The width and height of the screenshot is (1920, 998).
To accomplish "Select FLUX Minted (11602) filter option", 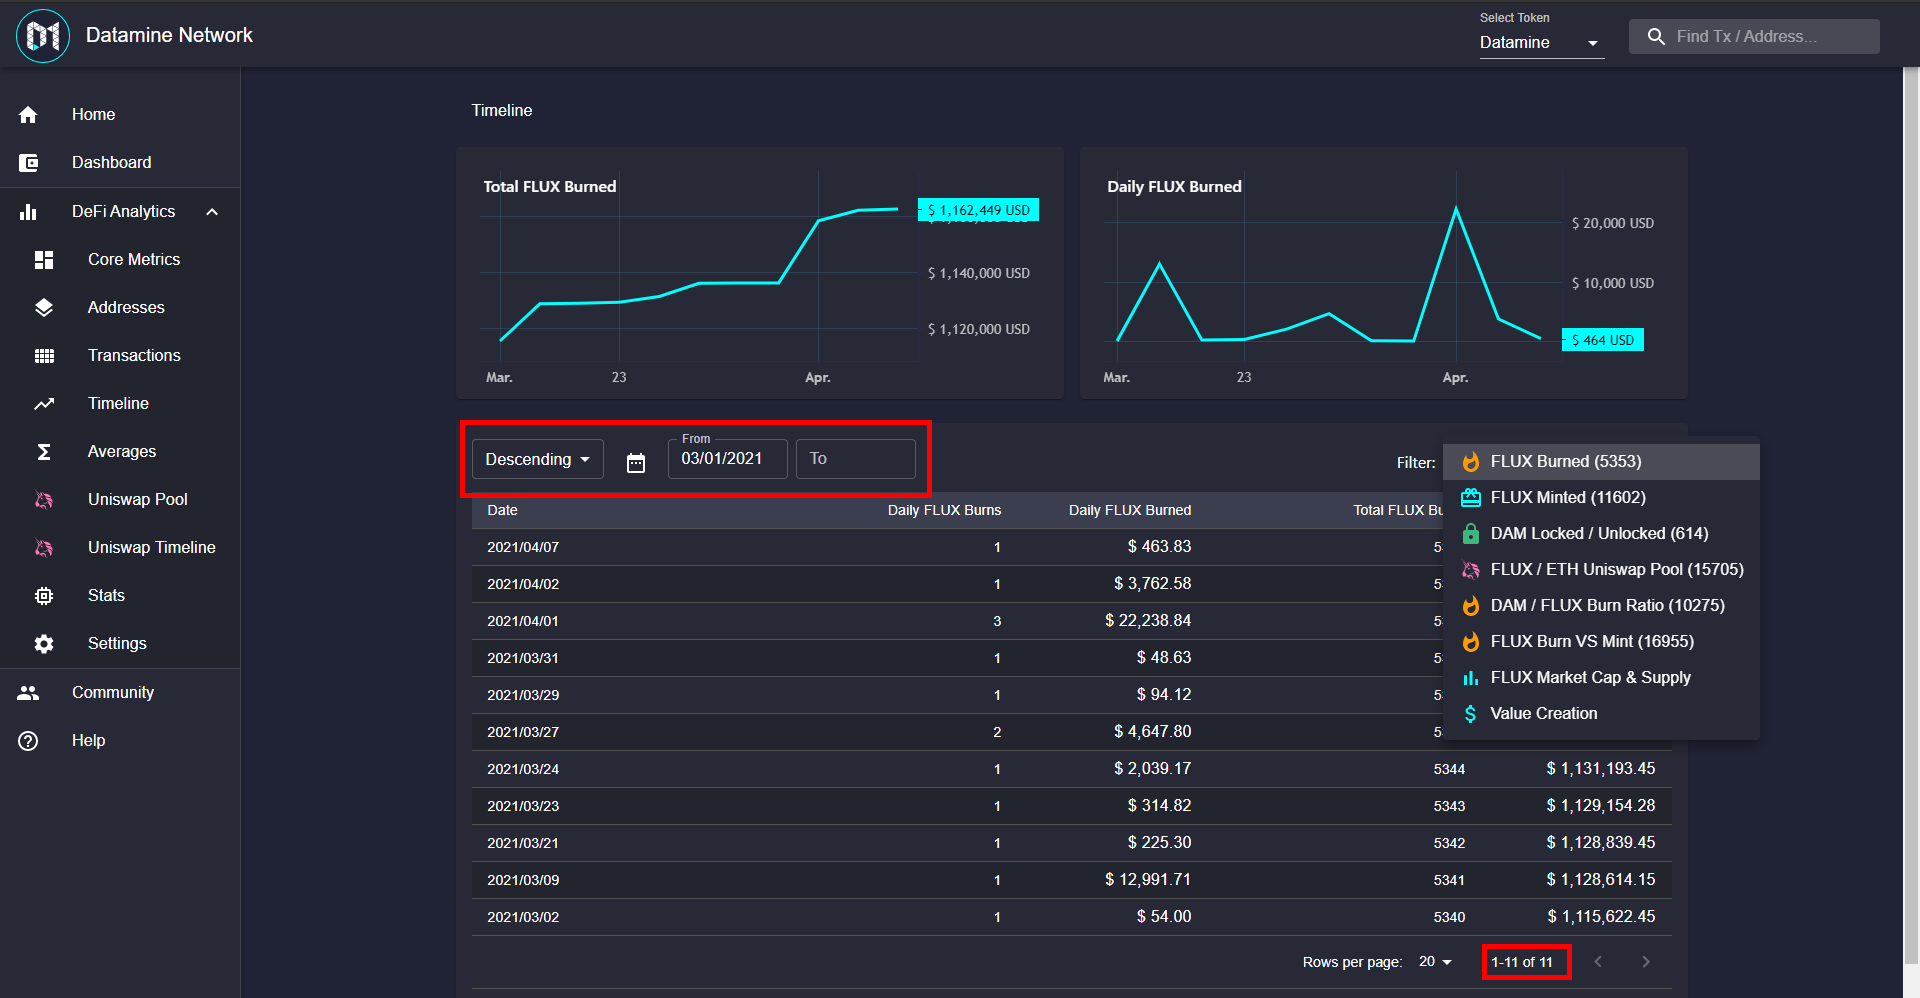I will [x=1601, y=498].
